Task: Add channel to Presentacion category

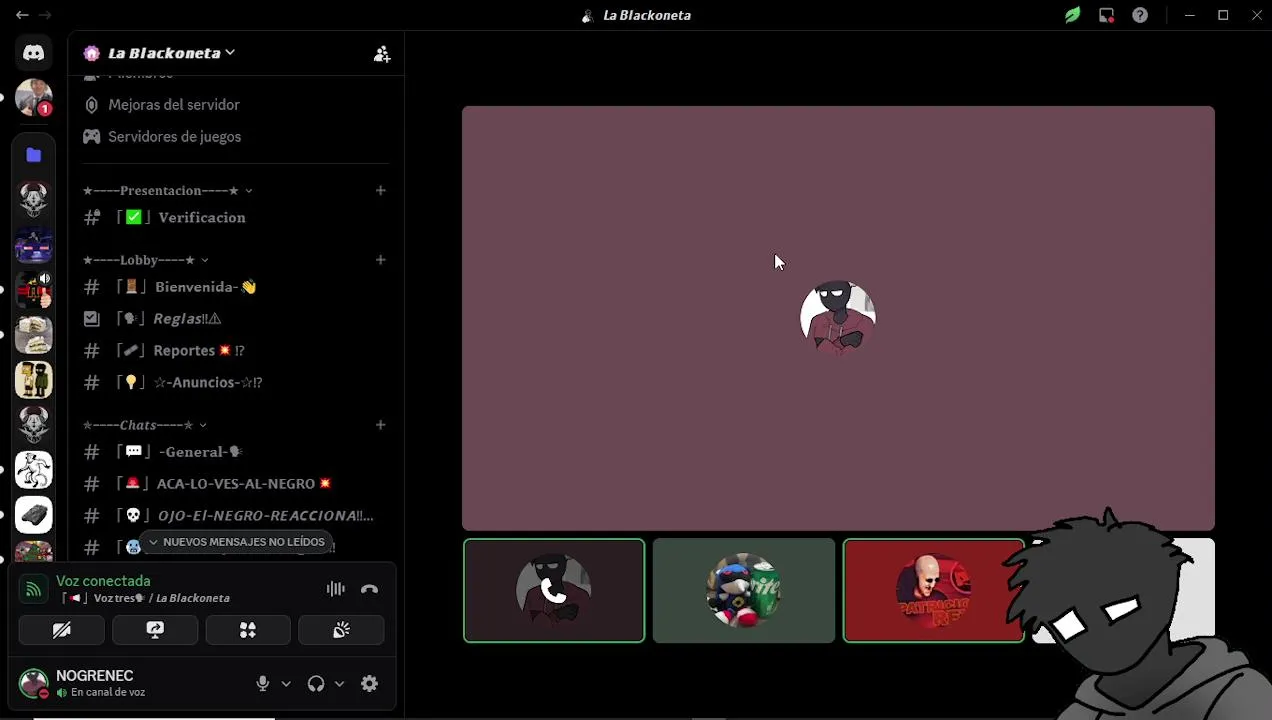Action: (x=380, y=190)
